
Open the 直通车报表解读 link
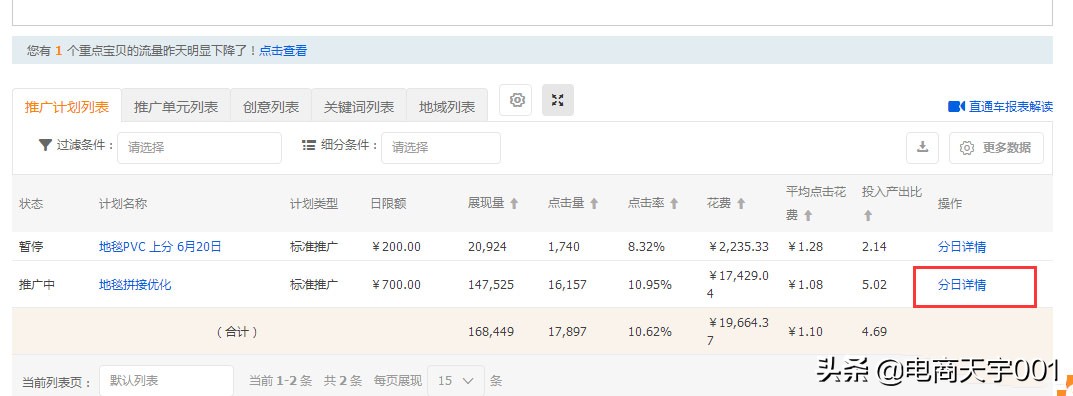(1011, 106)
